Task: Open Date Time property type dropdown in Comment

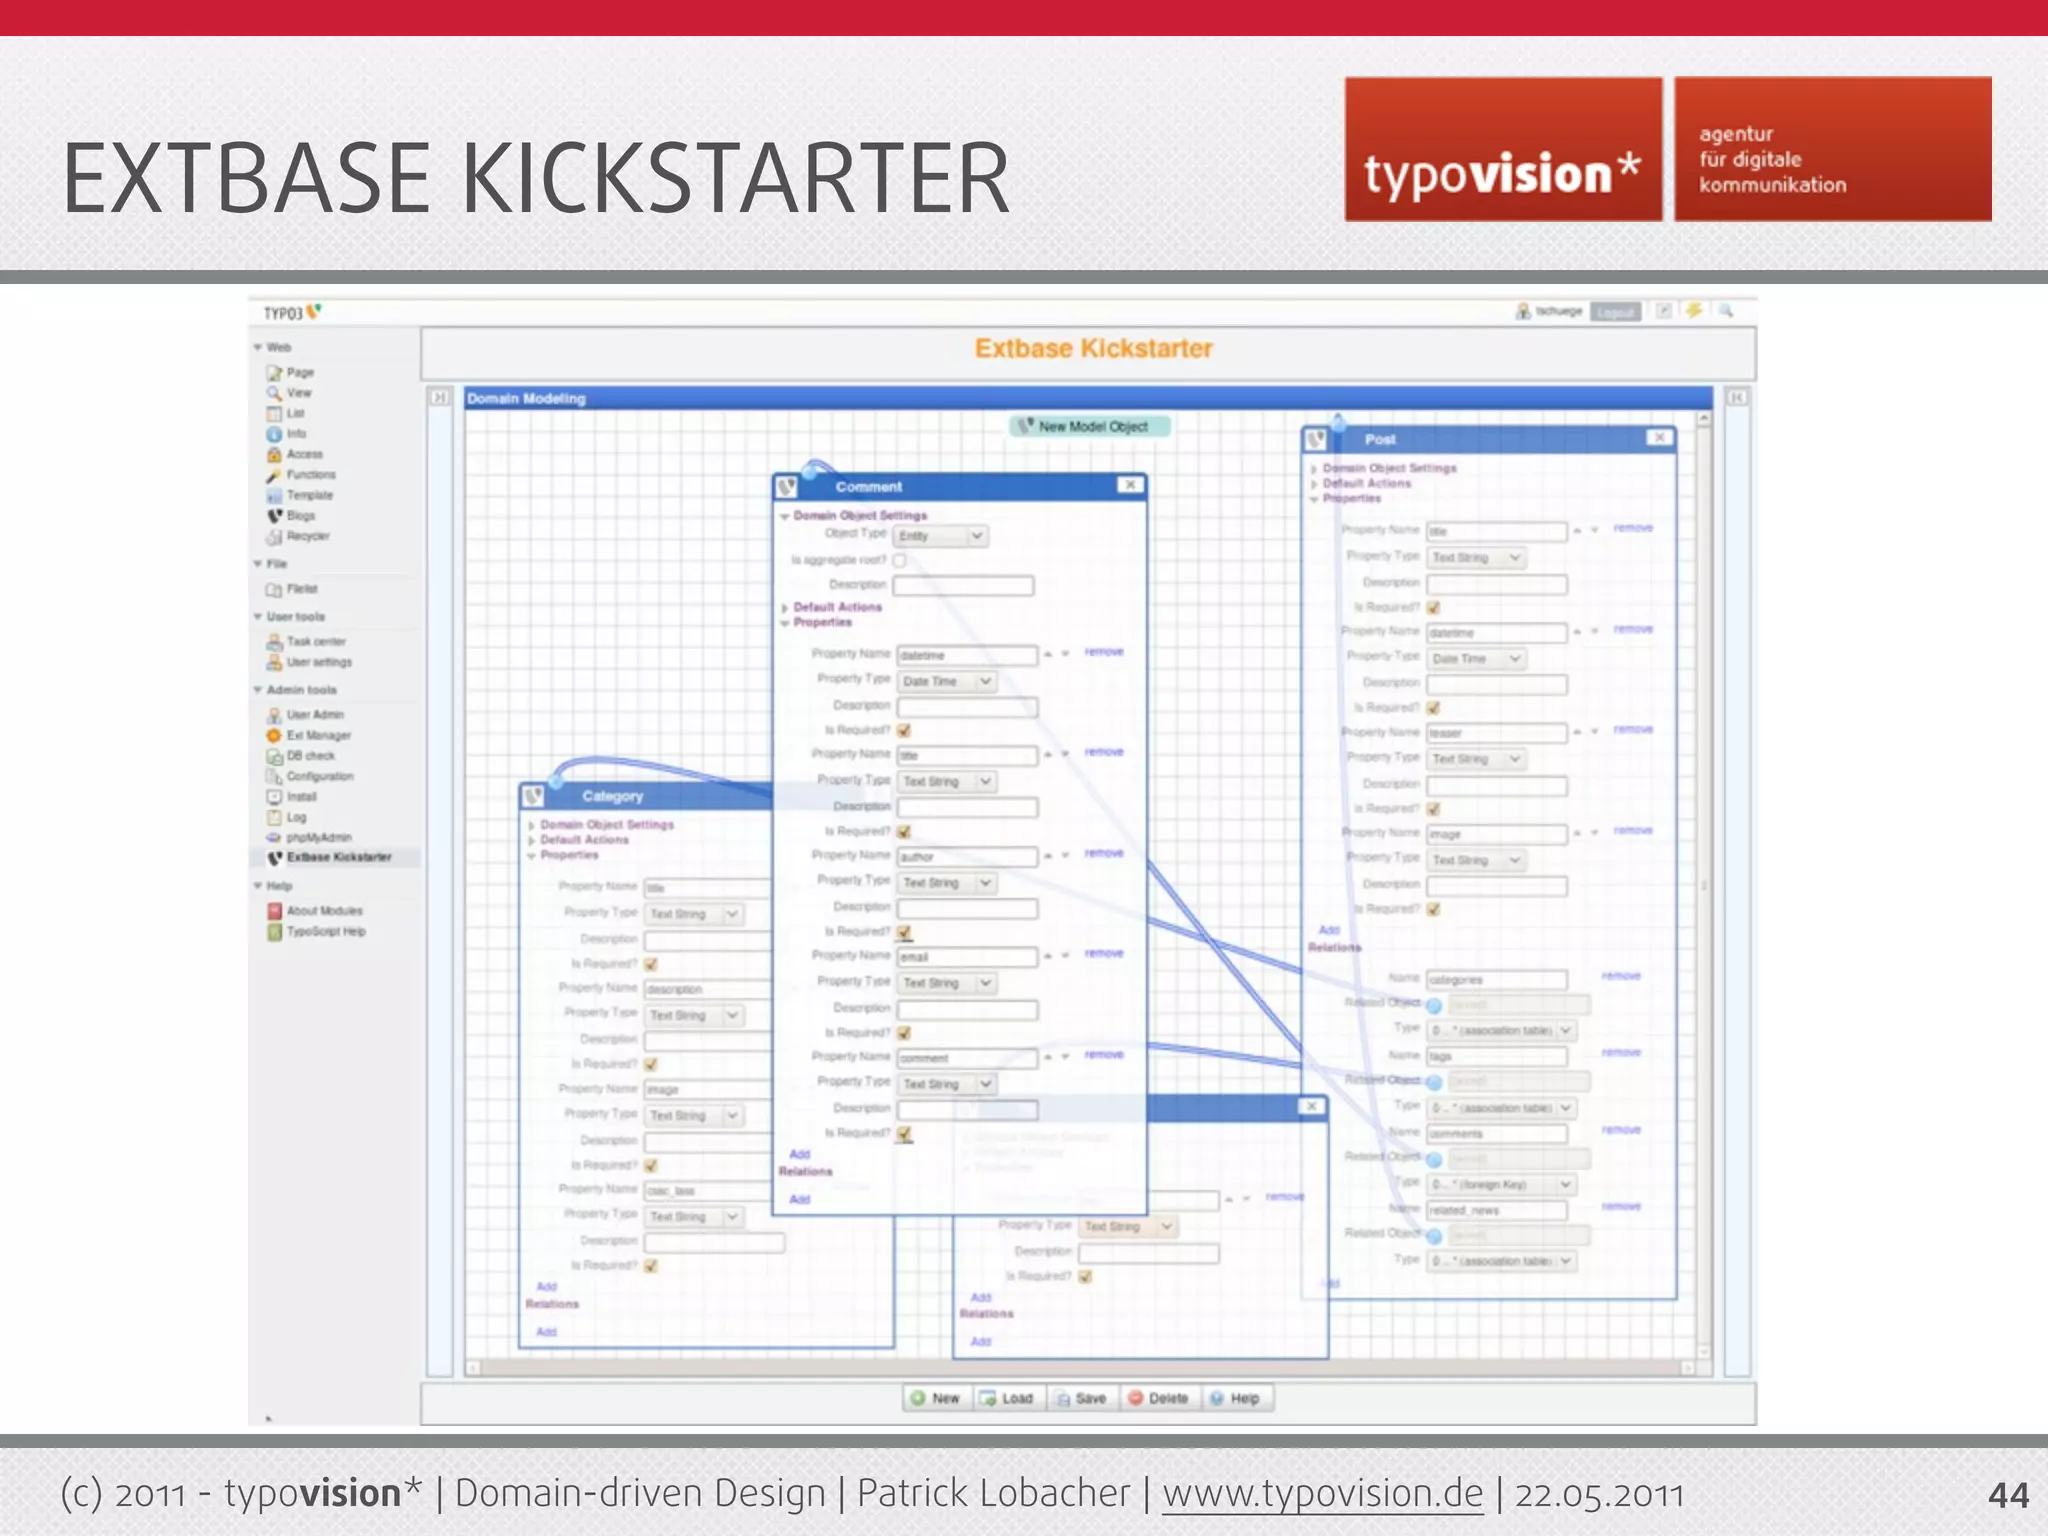Action: coord(946,681)
